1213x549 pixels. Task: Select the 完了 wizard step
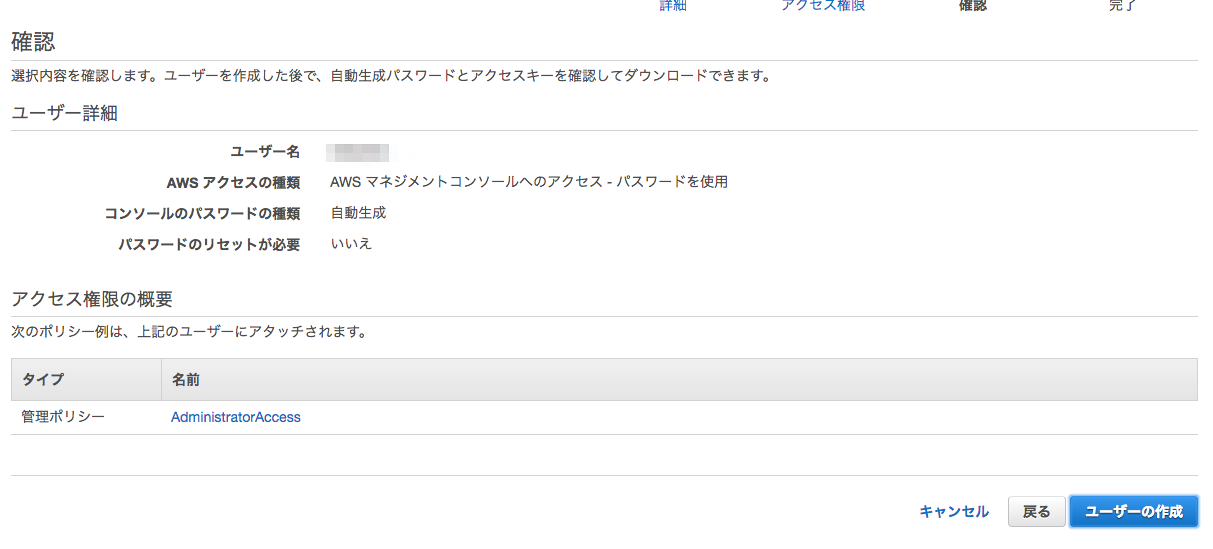point(1123,5)
